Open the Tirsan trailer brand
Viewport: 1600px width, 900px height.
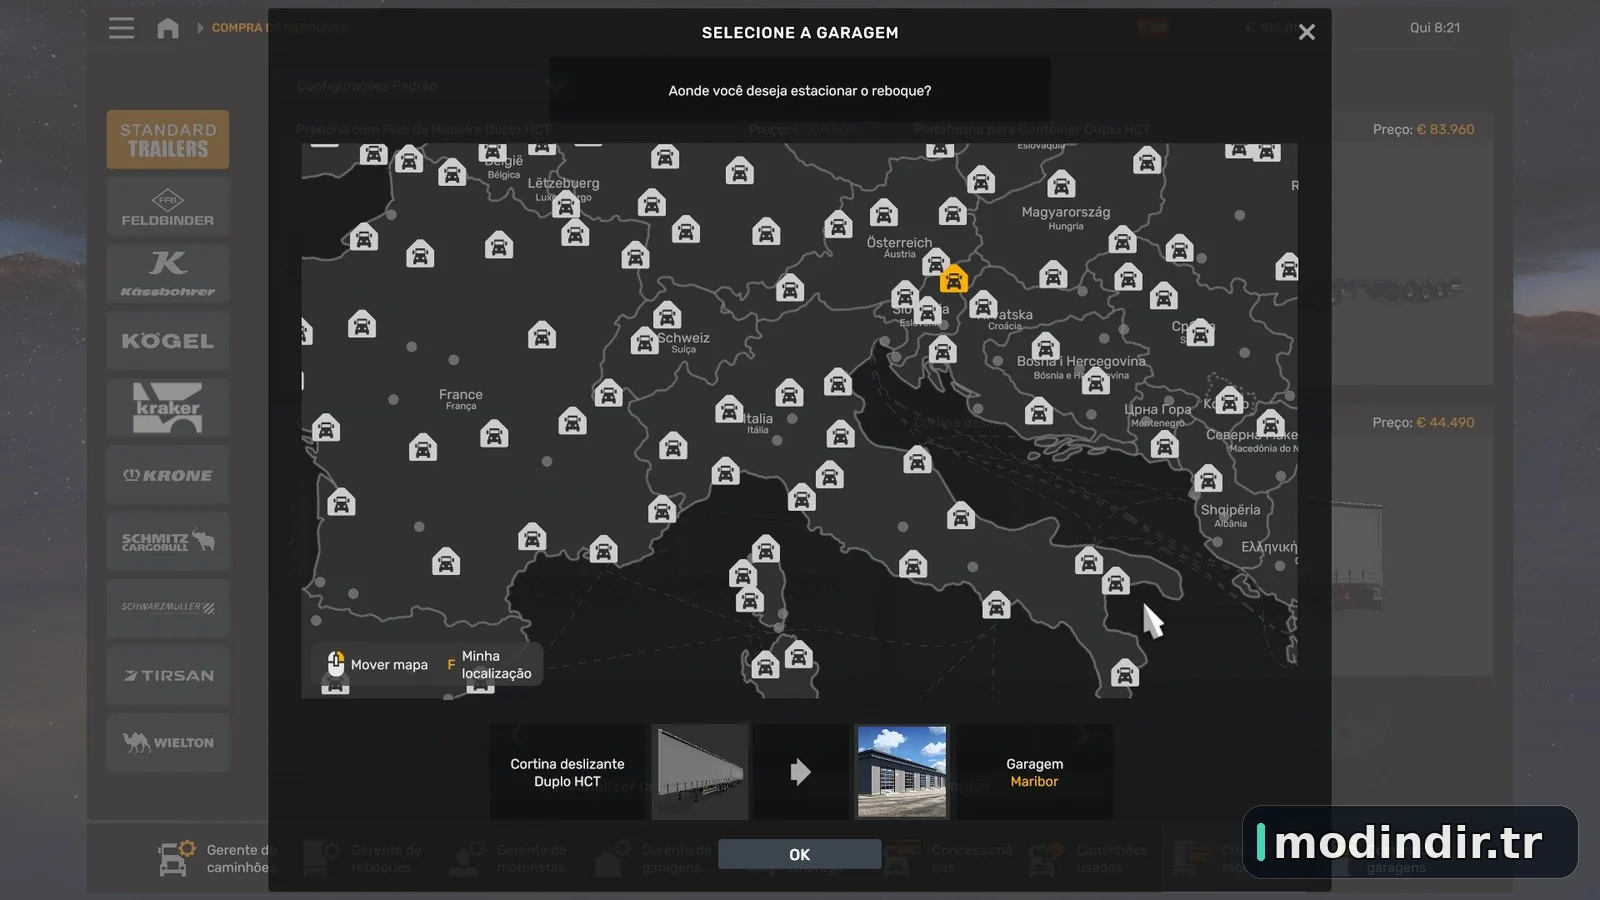point(168,675)
